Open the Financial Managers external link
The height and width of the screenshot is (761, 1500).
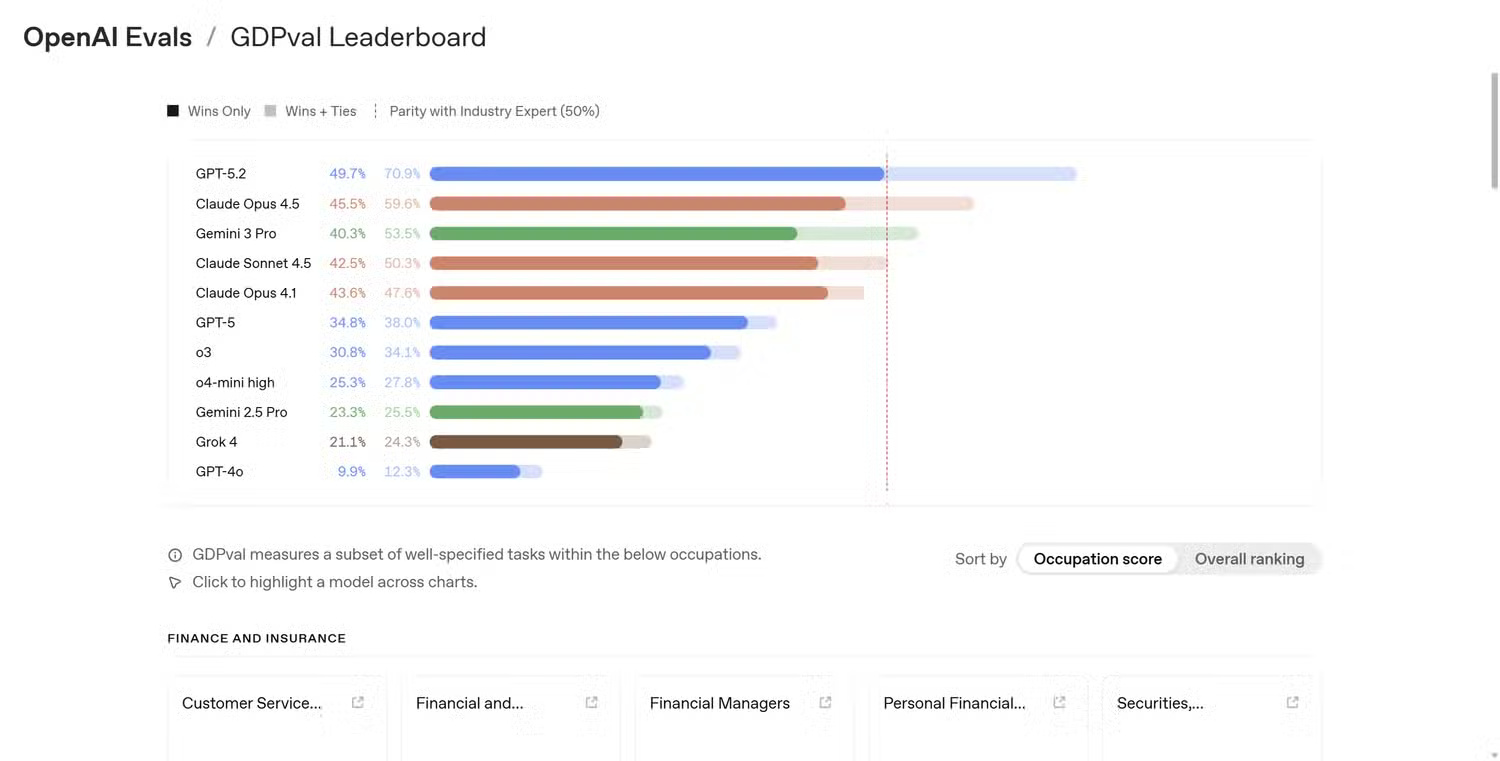pyautogui.click(x=824, y=702)
